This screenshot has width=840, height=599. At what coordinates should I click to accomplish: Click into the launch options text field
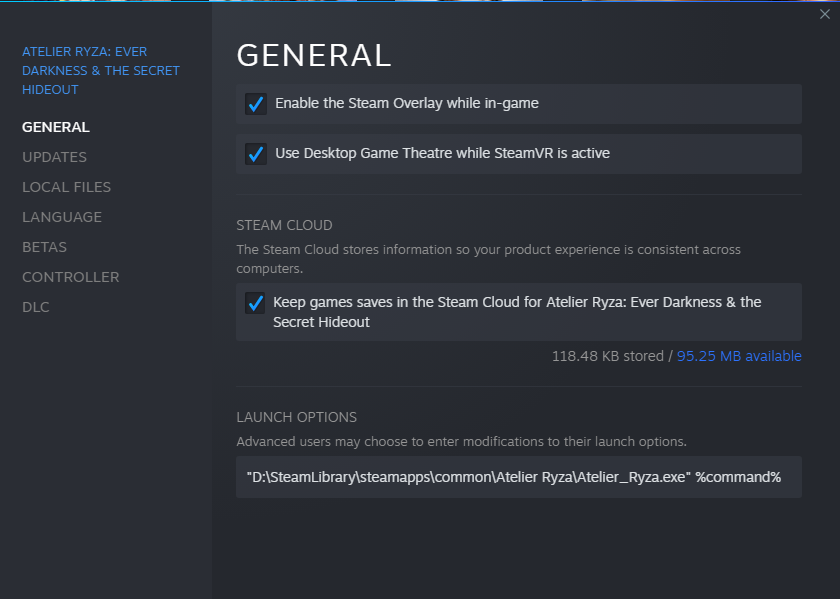[x=518, y=478]
